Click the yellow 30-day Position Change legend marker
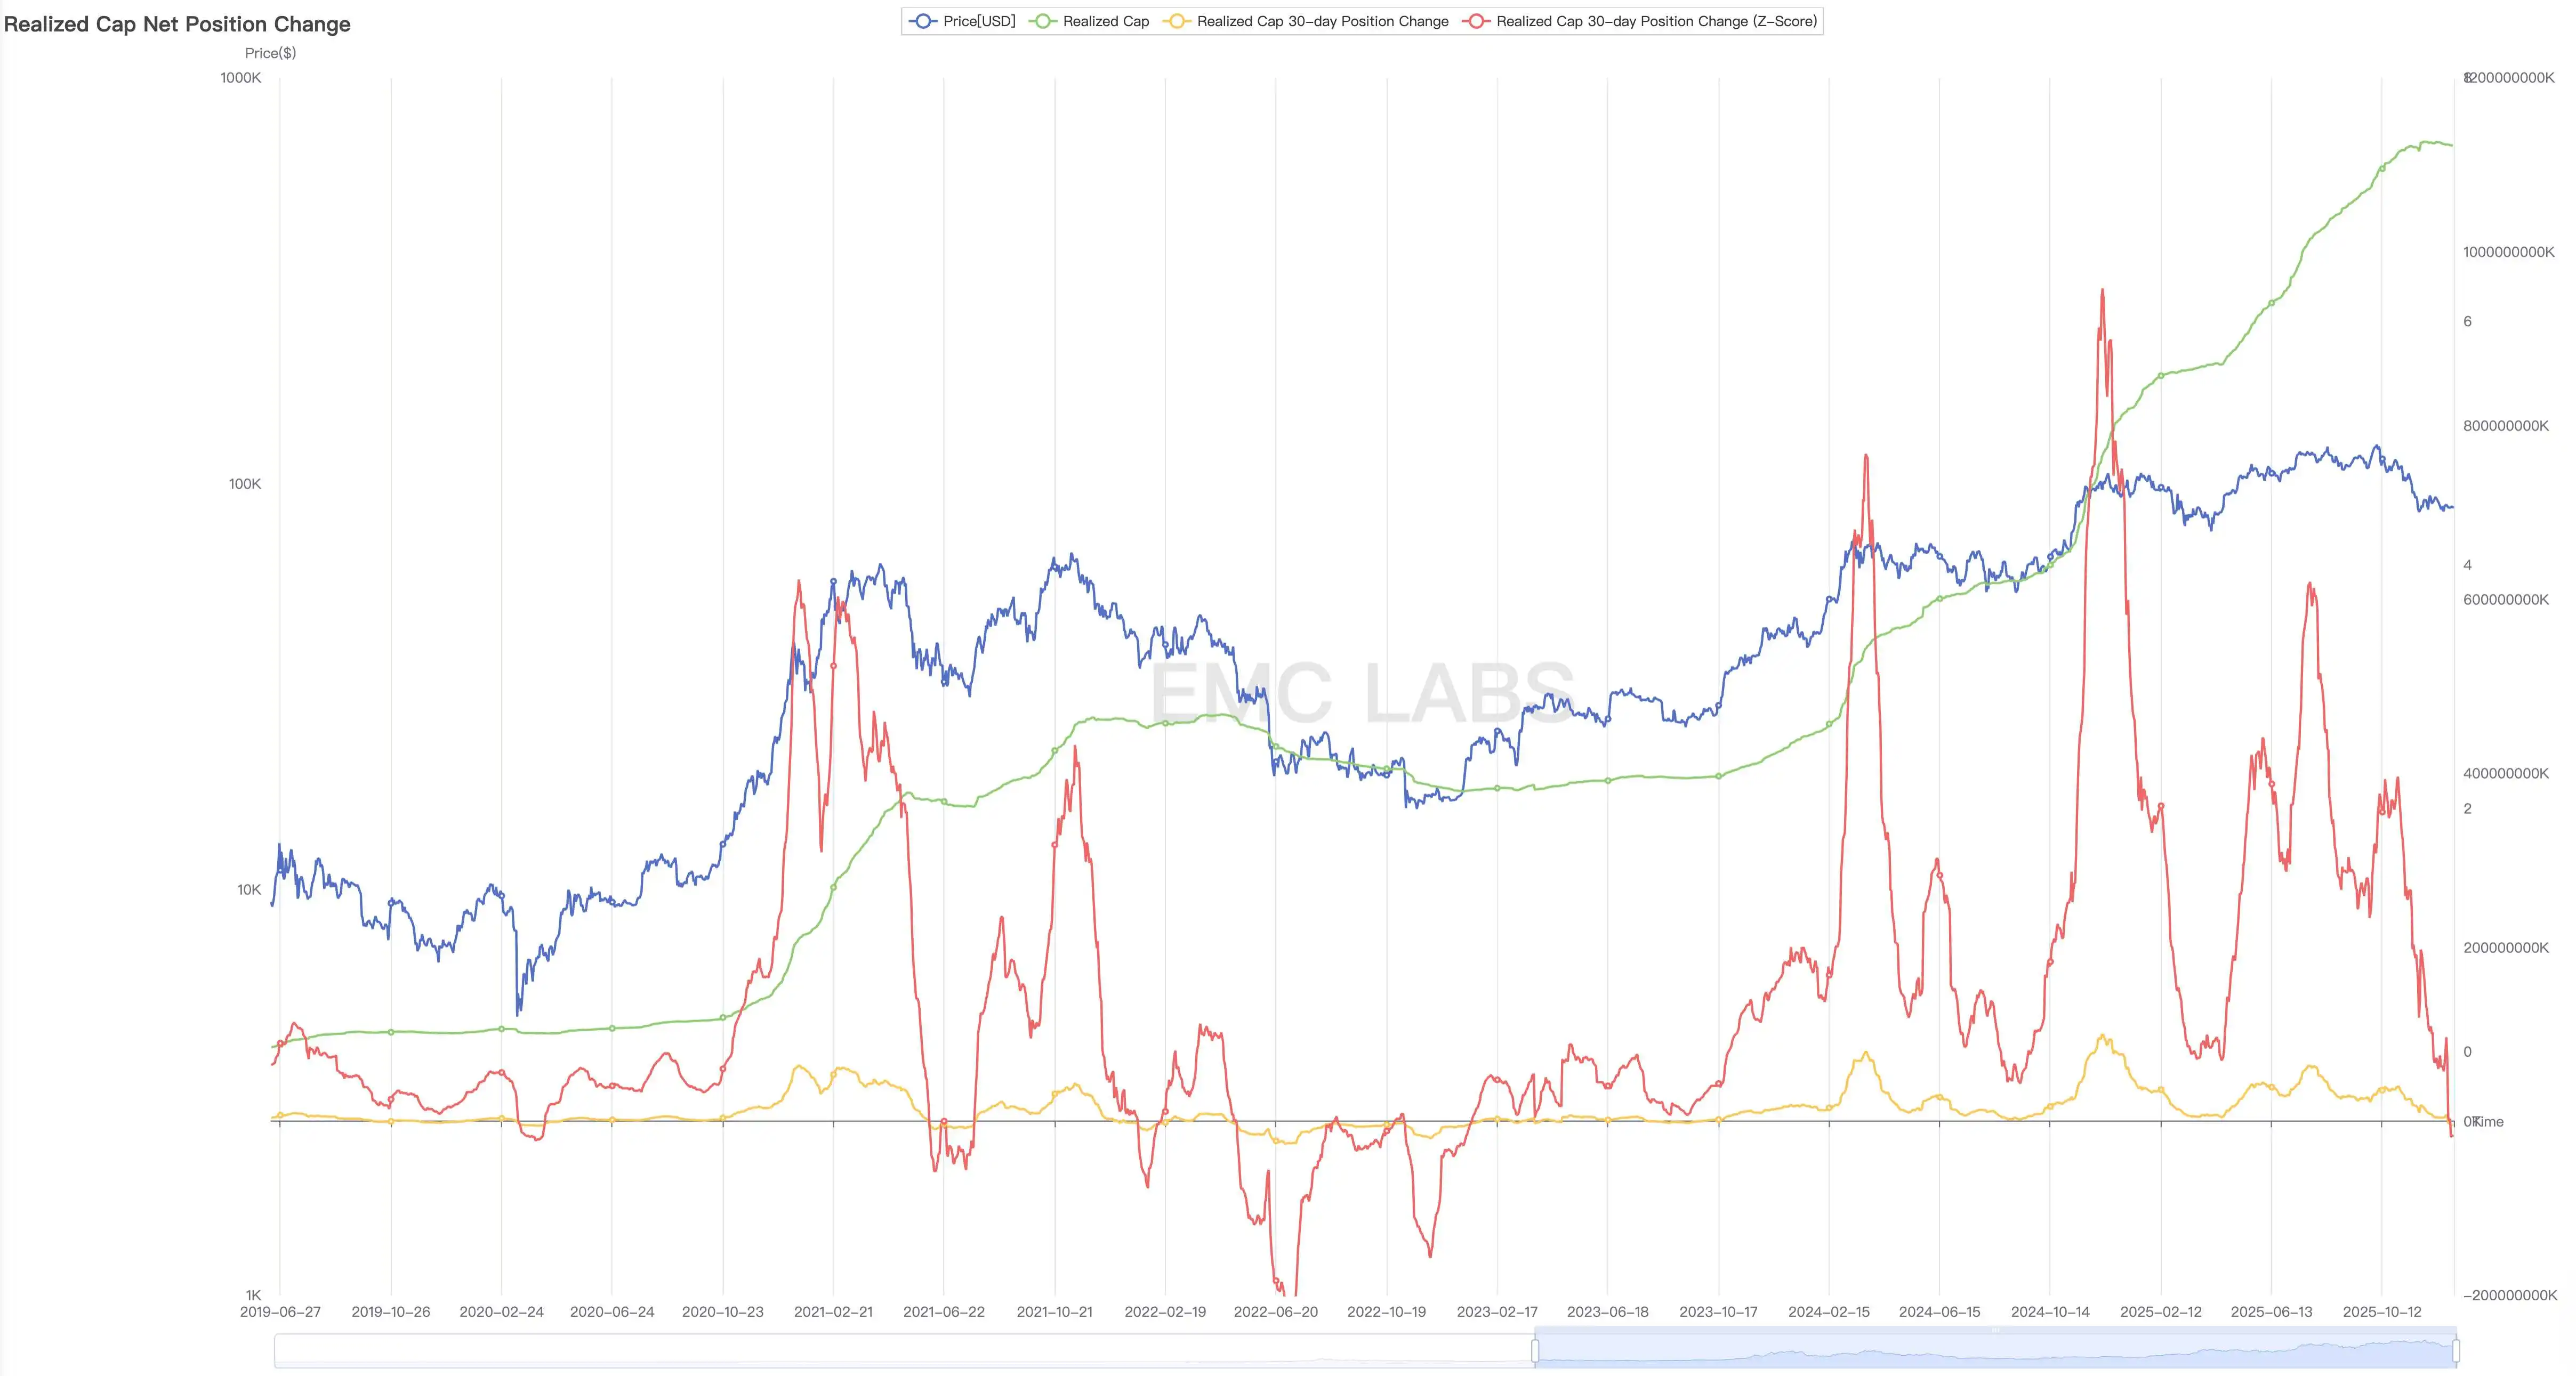The height and width of the screenshot is (1376, 2576). tap(1176, 21)
